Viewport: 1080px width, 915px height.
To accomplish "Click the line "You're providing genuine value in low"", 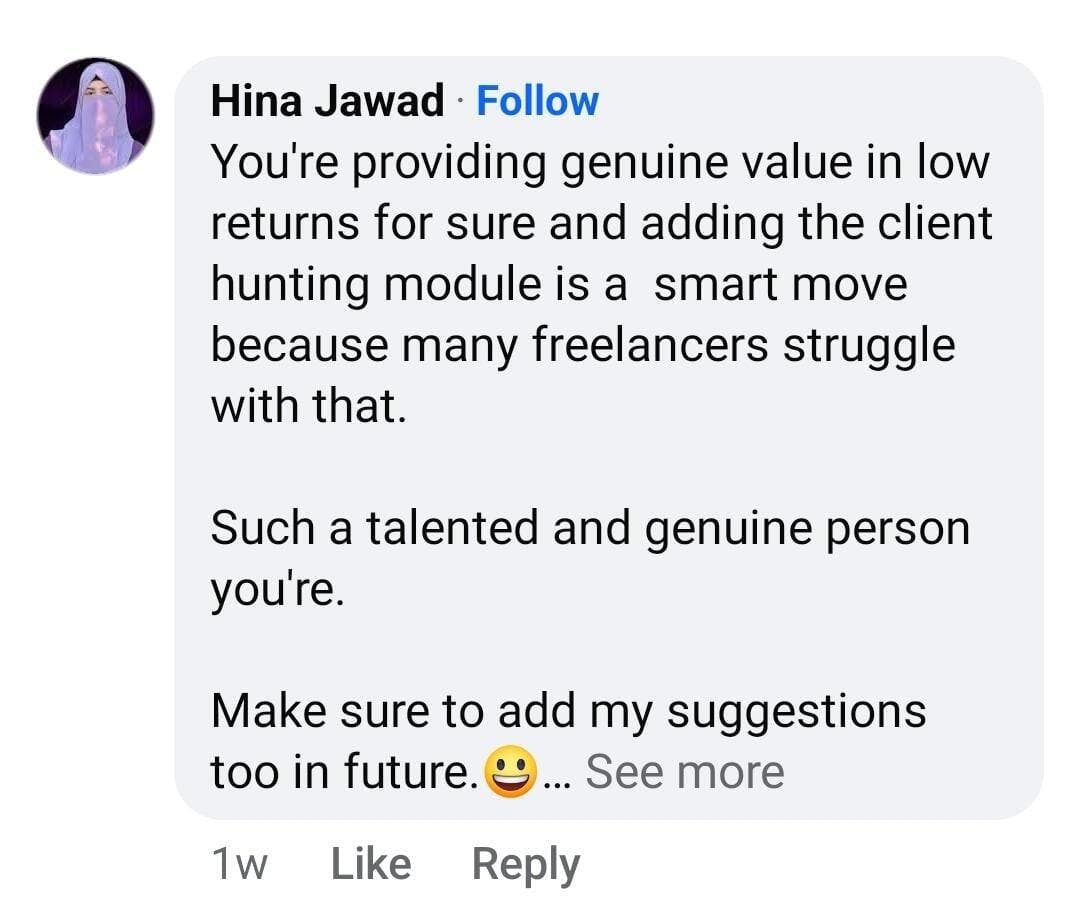I will click(x=599, y=163).
